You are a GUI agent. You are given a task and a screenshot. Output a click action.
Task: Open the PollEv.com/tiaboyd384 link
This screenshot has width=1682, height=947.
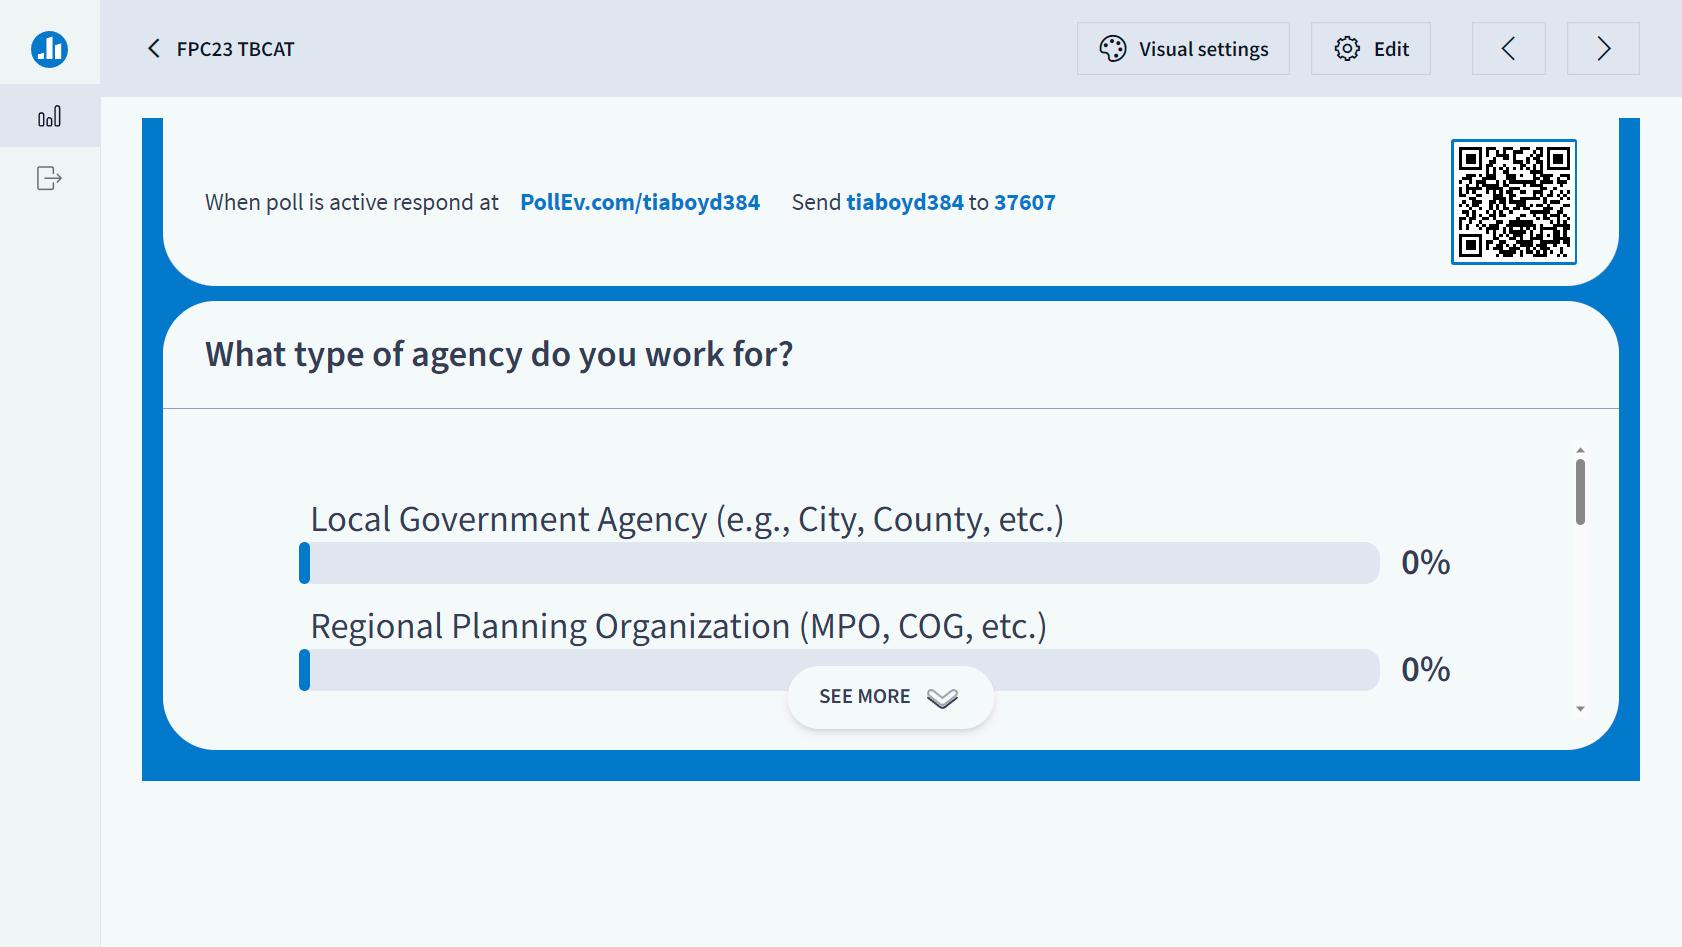tap(640, 202)
